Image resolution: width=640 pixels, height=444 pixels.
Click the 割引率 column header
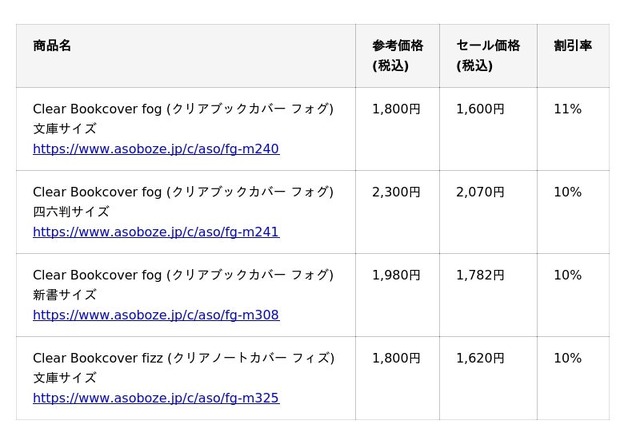click(x=572, y=46)
